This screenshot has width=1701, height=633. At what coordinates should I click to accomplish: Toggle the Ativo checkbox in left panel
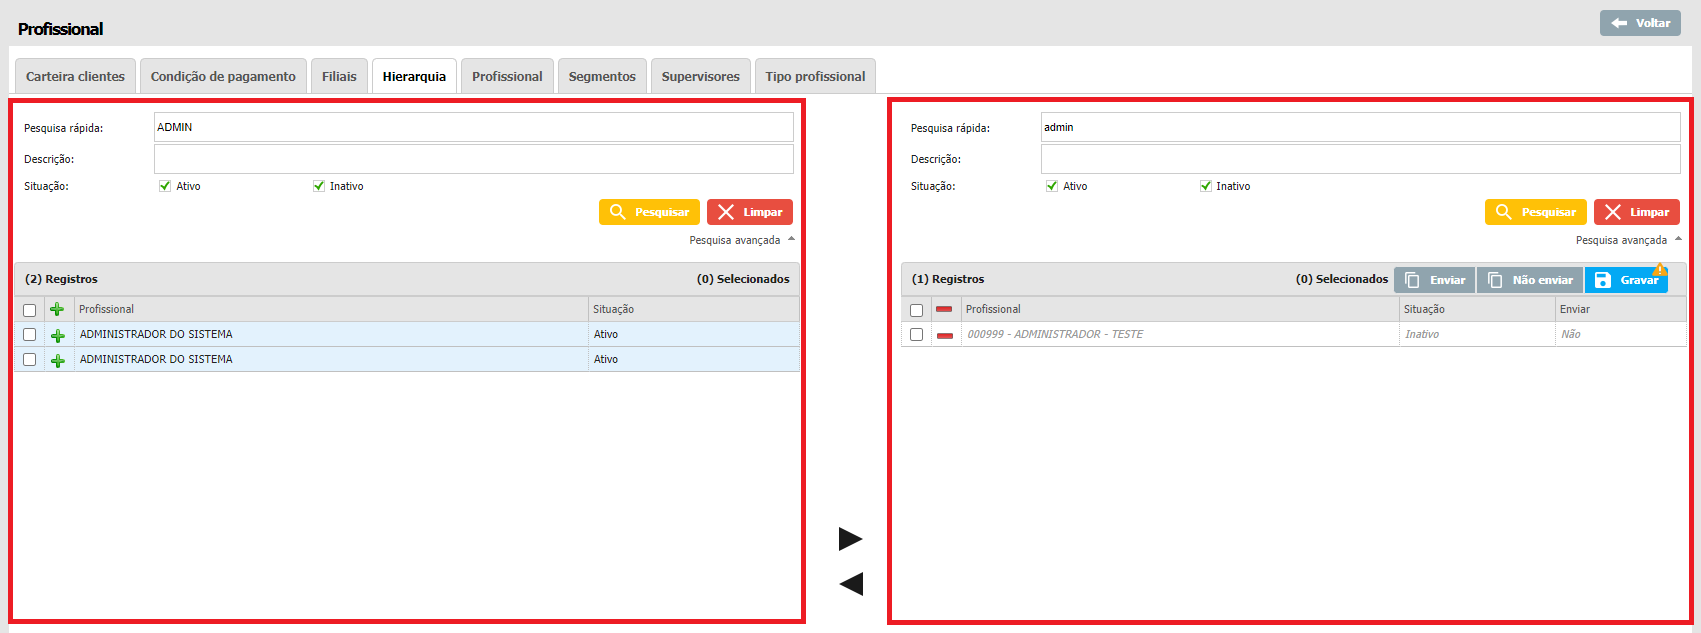pos(165,186)
